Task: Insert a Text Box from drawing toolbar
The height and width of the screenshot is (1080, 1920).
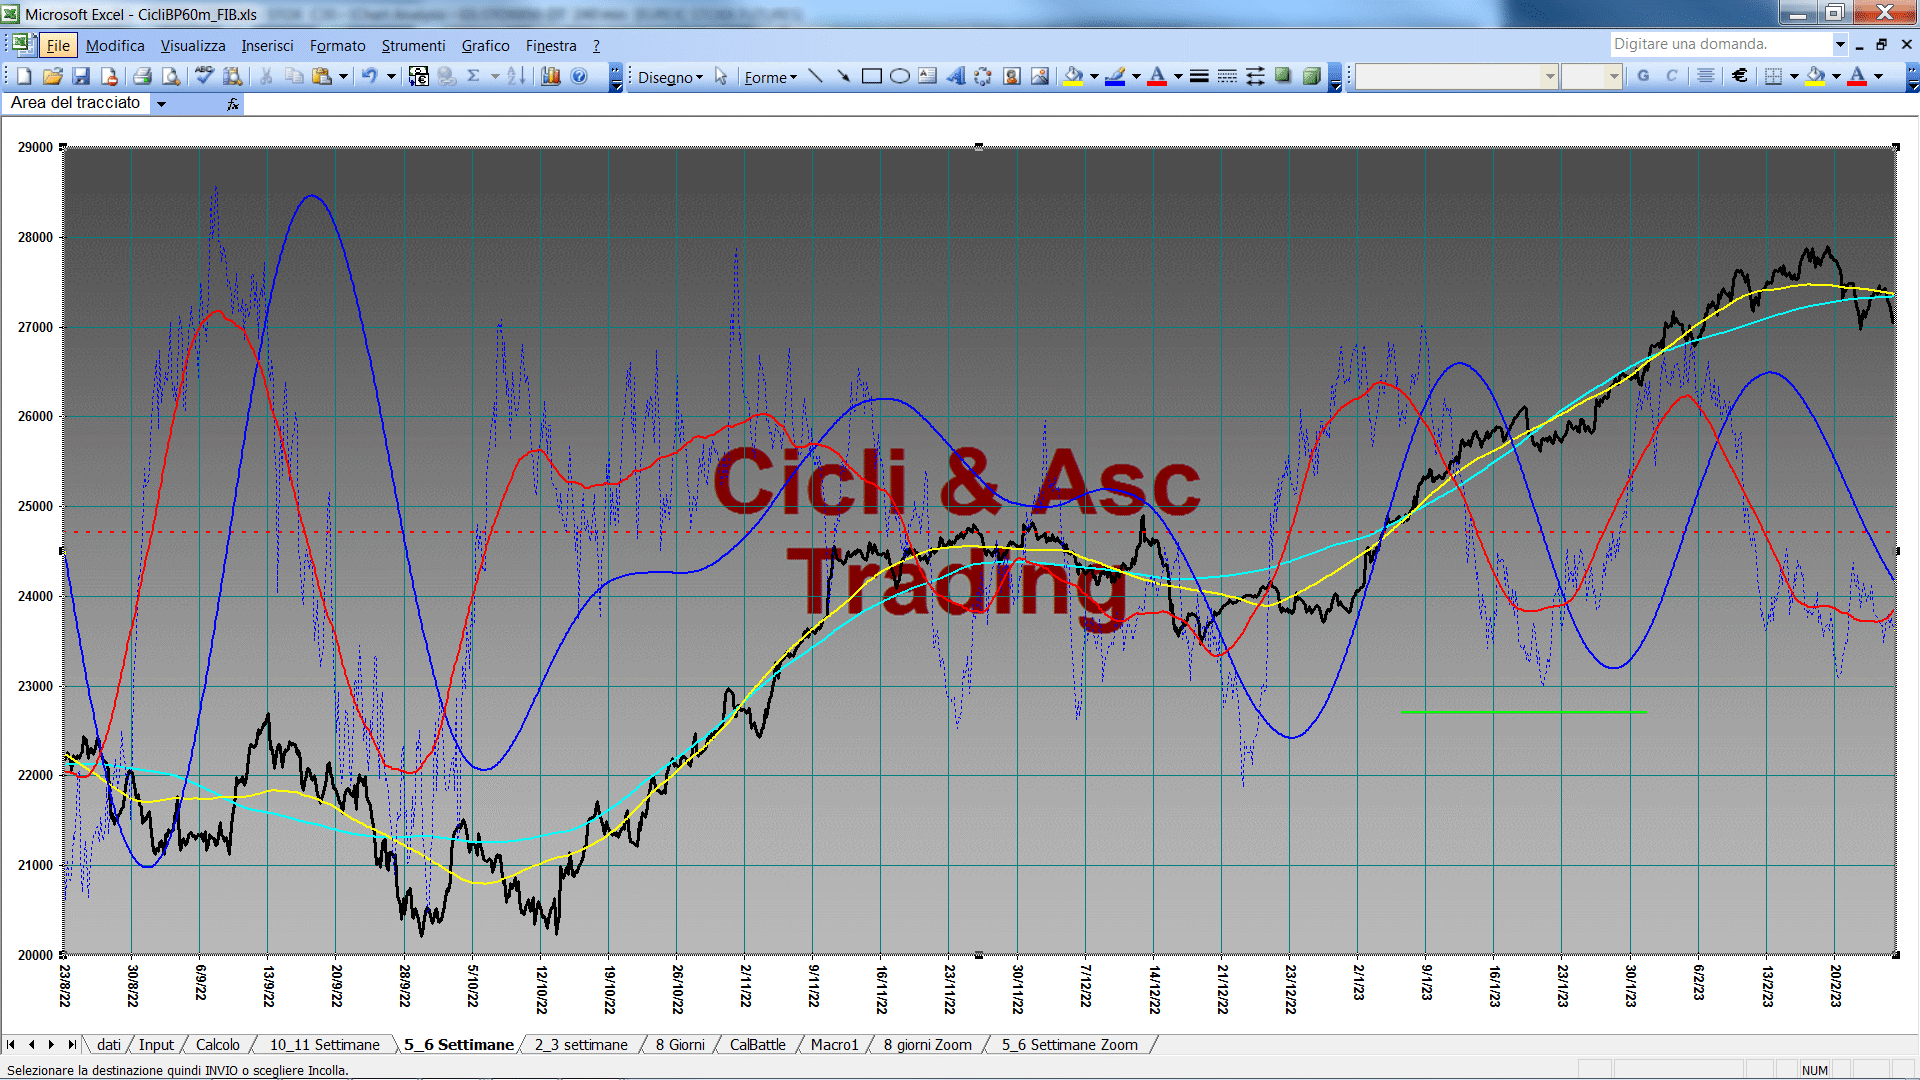Action: [927, 76]
